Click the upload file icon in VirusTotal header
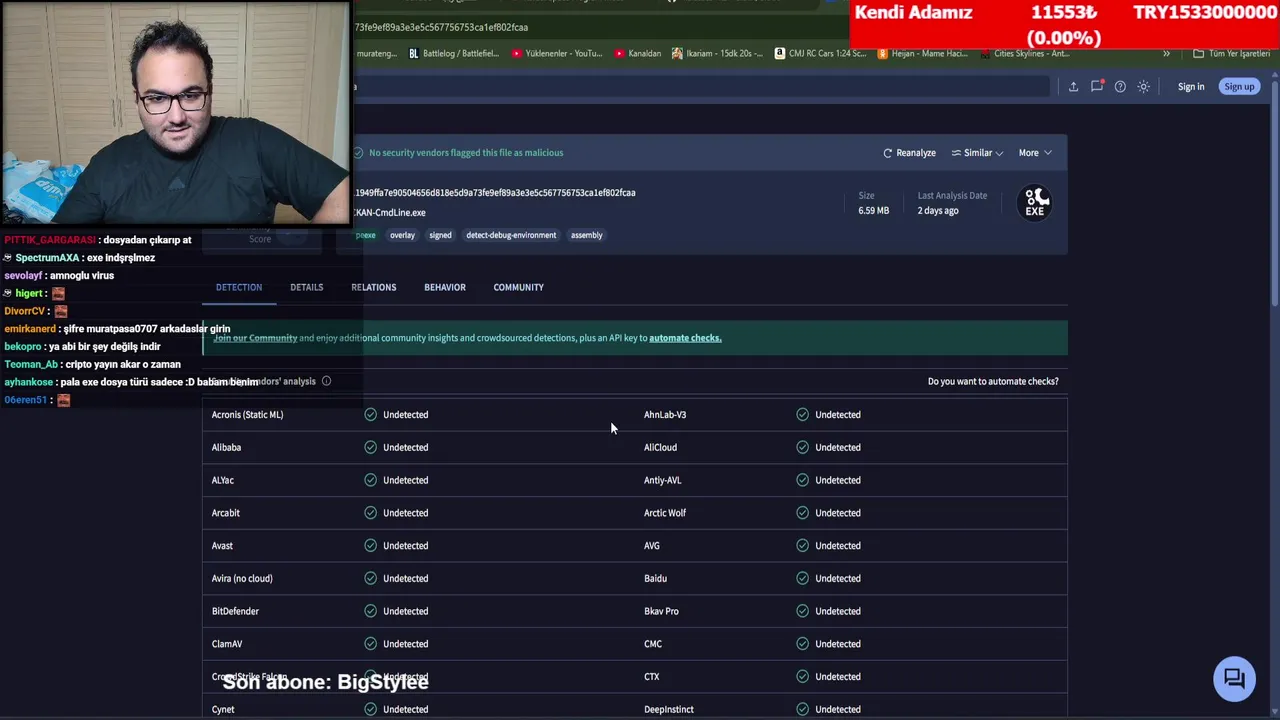Image resolution: width=1280 pixels, height=720 pixels. 1073,87
